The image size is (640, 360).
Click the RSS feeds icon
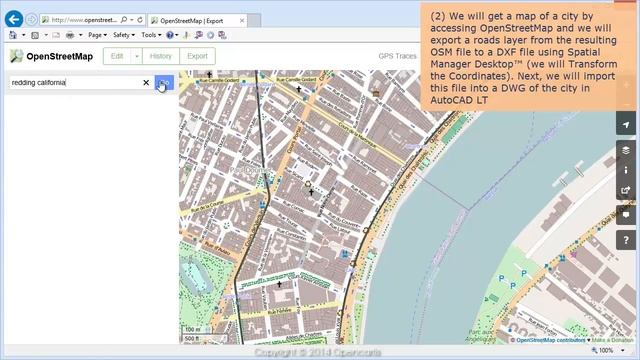click(x=35, y=35)
